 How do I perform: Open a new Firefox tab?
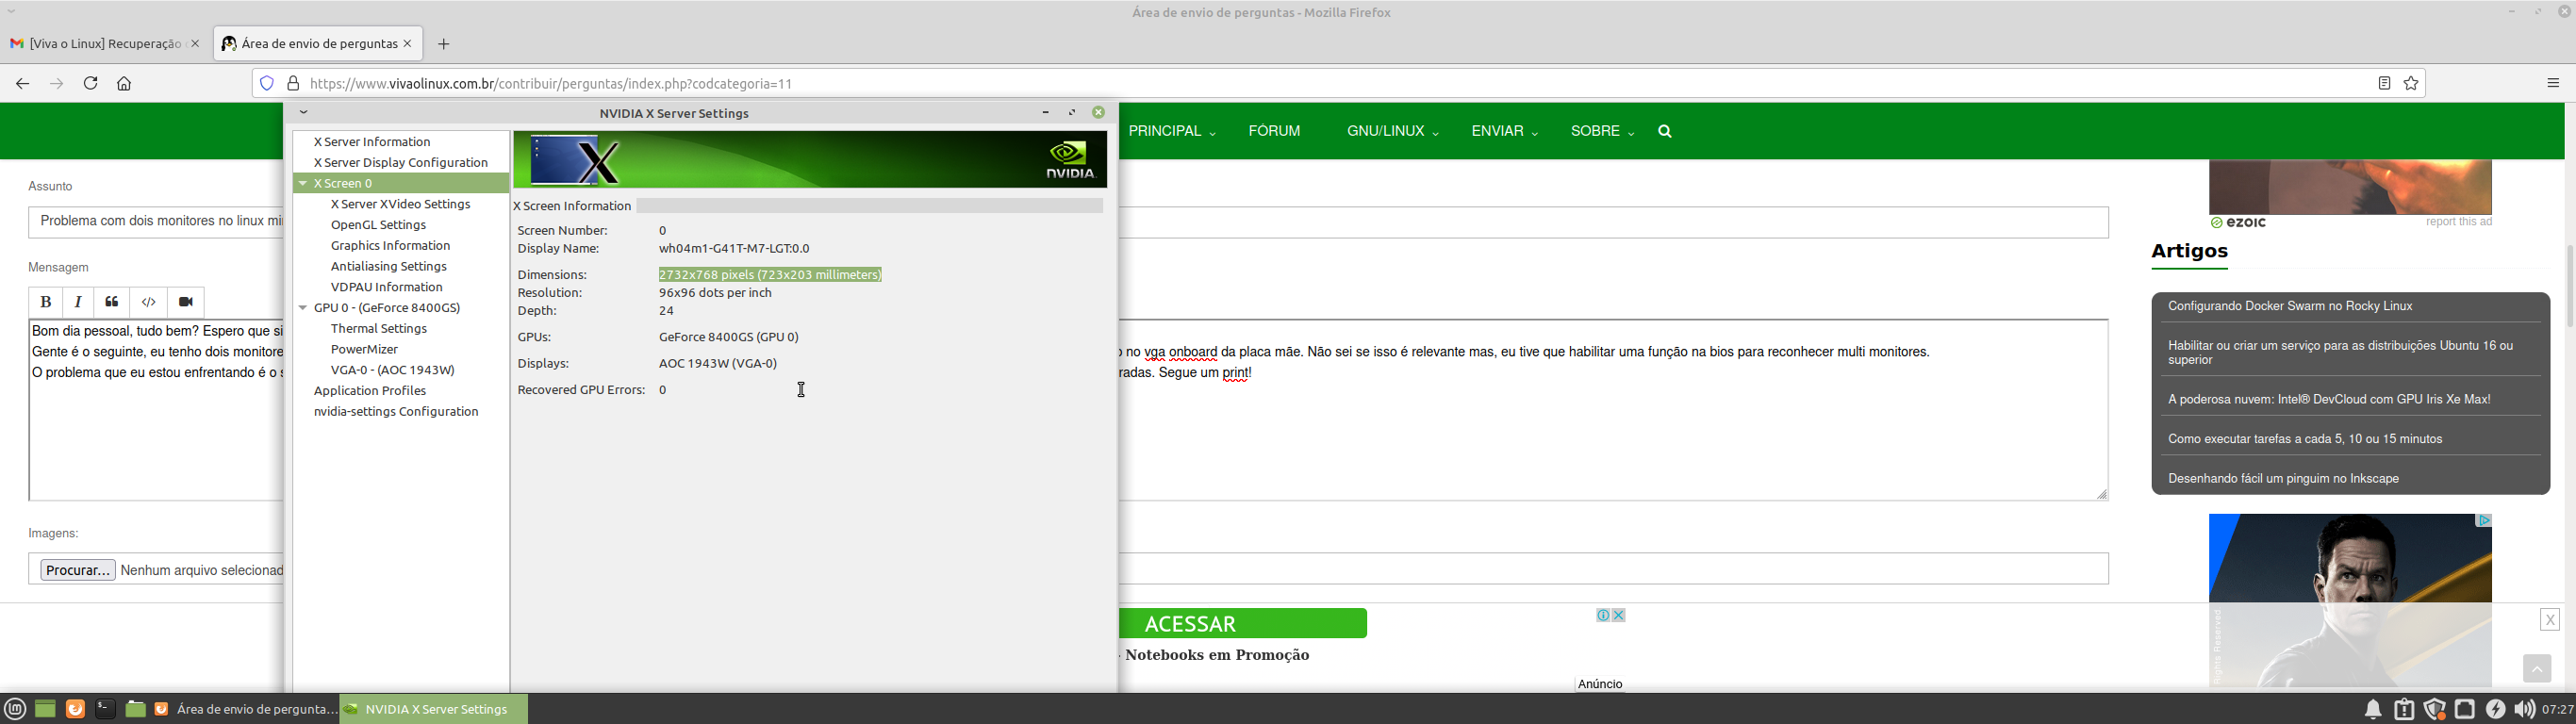point(444,44)
